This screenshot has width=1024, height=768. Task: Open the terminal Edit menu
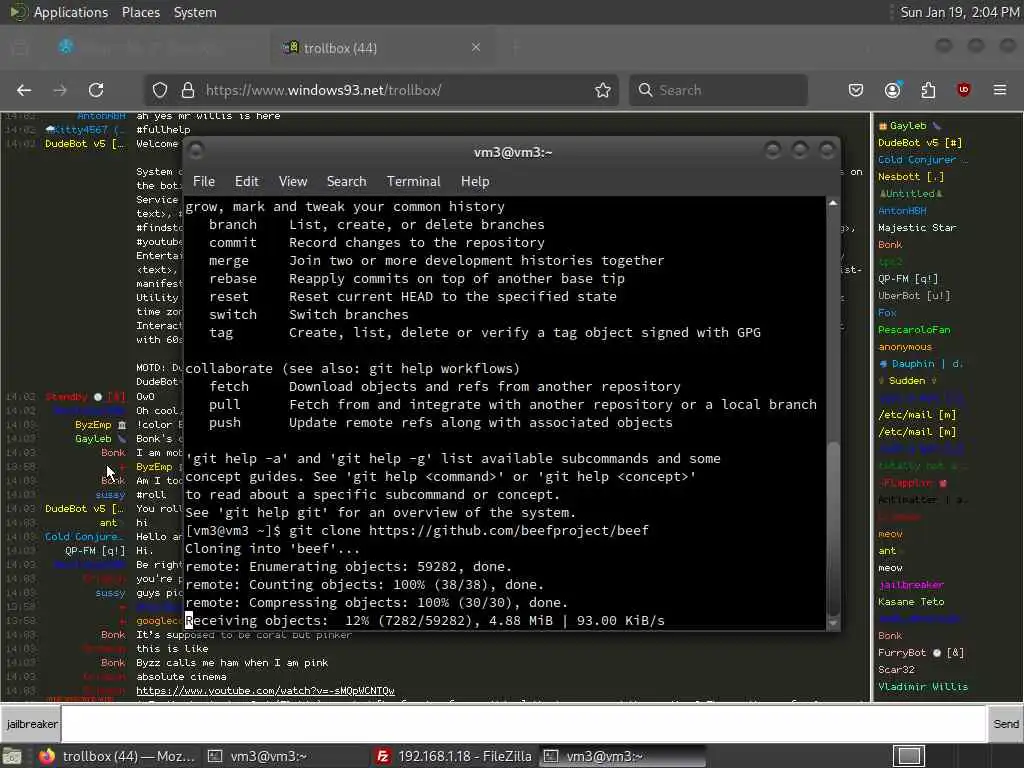pyautogui.click(x=246, y=182)
